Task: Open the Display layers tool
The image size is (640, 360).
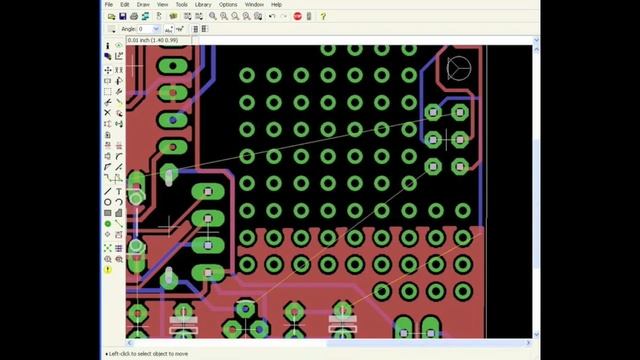Action: click(108, 56)
